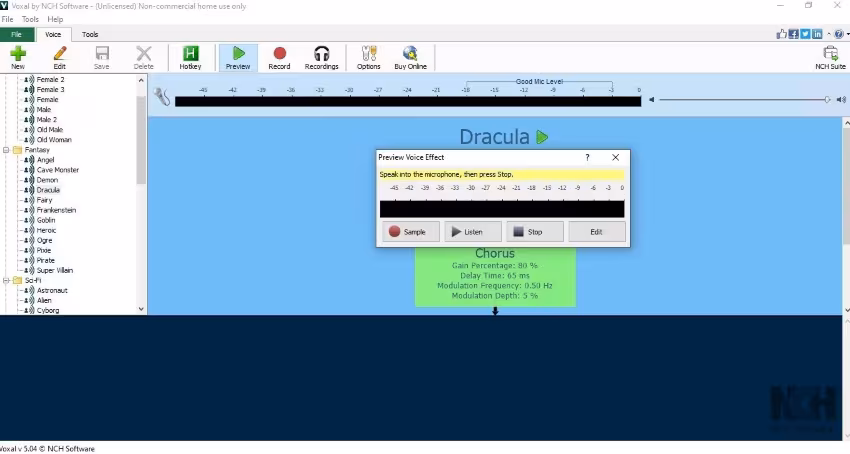Select Female 2 voice
This screenshot has width=850, height=454.
(x=50, y=80)
